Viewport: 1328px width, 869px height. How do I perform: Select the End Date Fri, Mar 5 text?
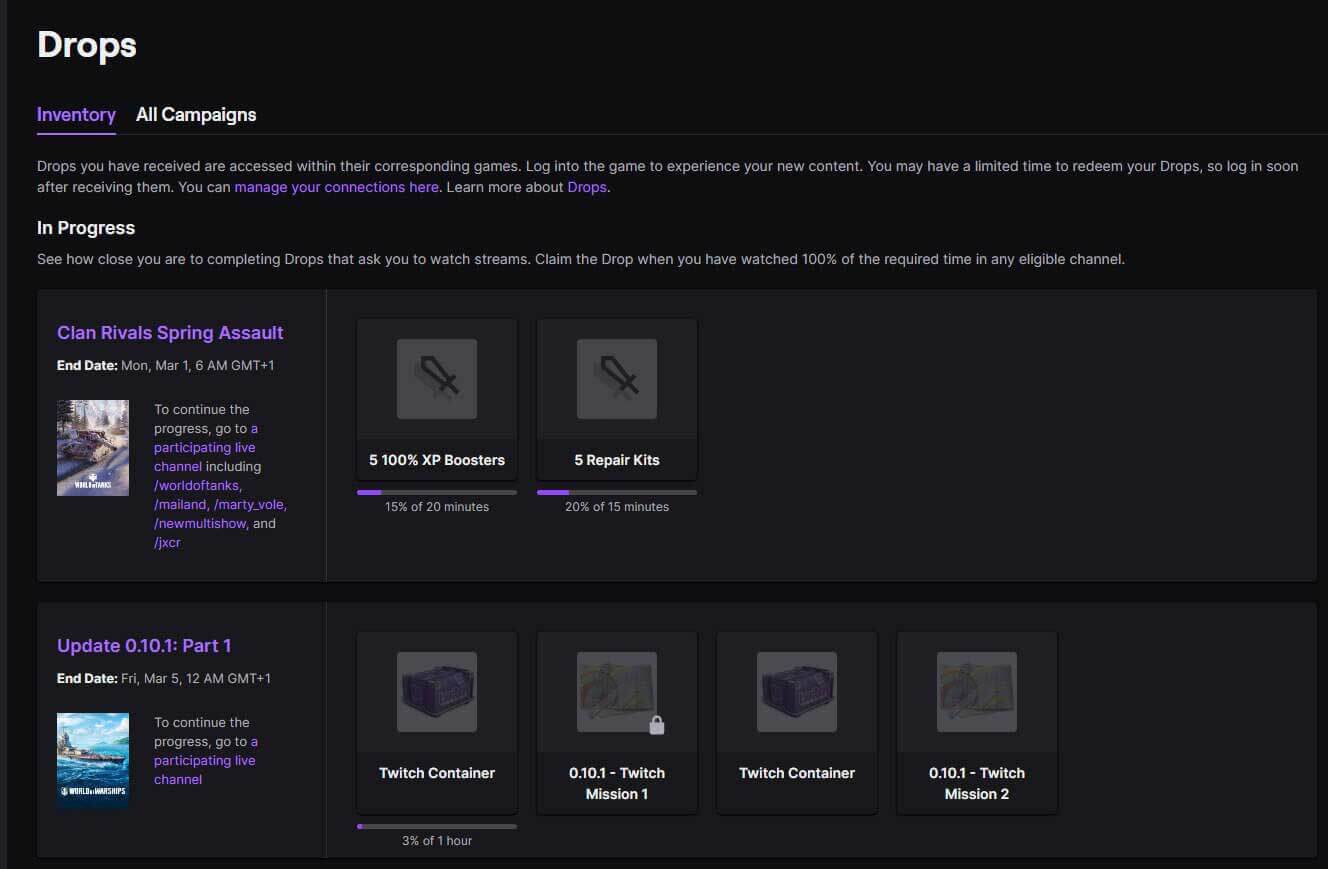coord(164,679)
